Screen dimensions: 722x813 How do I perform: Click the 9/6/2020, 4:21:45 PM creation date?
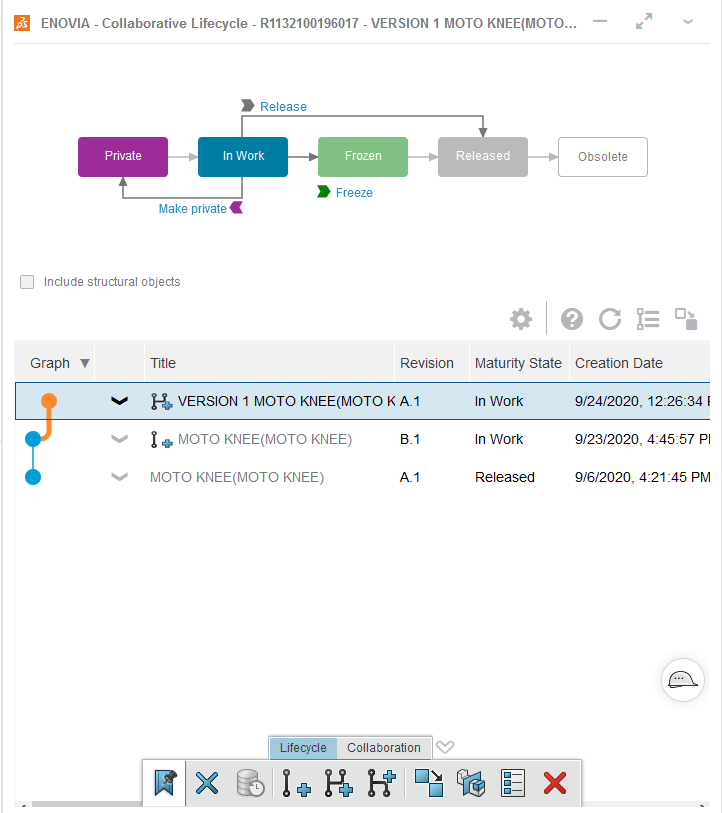642,477
